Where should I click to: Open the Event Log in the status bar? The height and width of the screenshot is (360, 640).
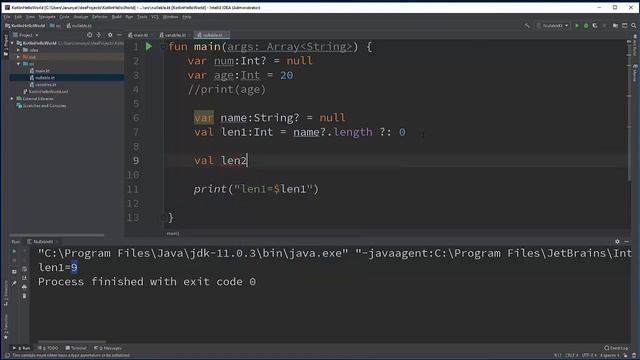[x=616, y=348]
